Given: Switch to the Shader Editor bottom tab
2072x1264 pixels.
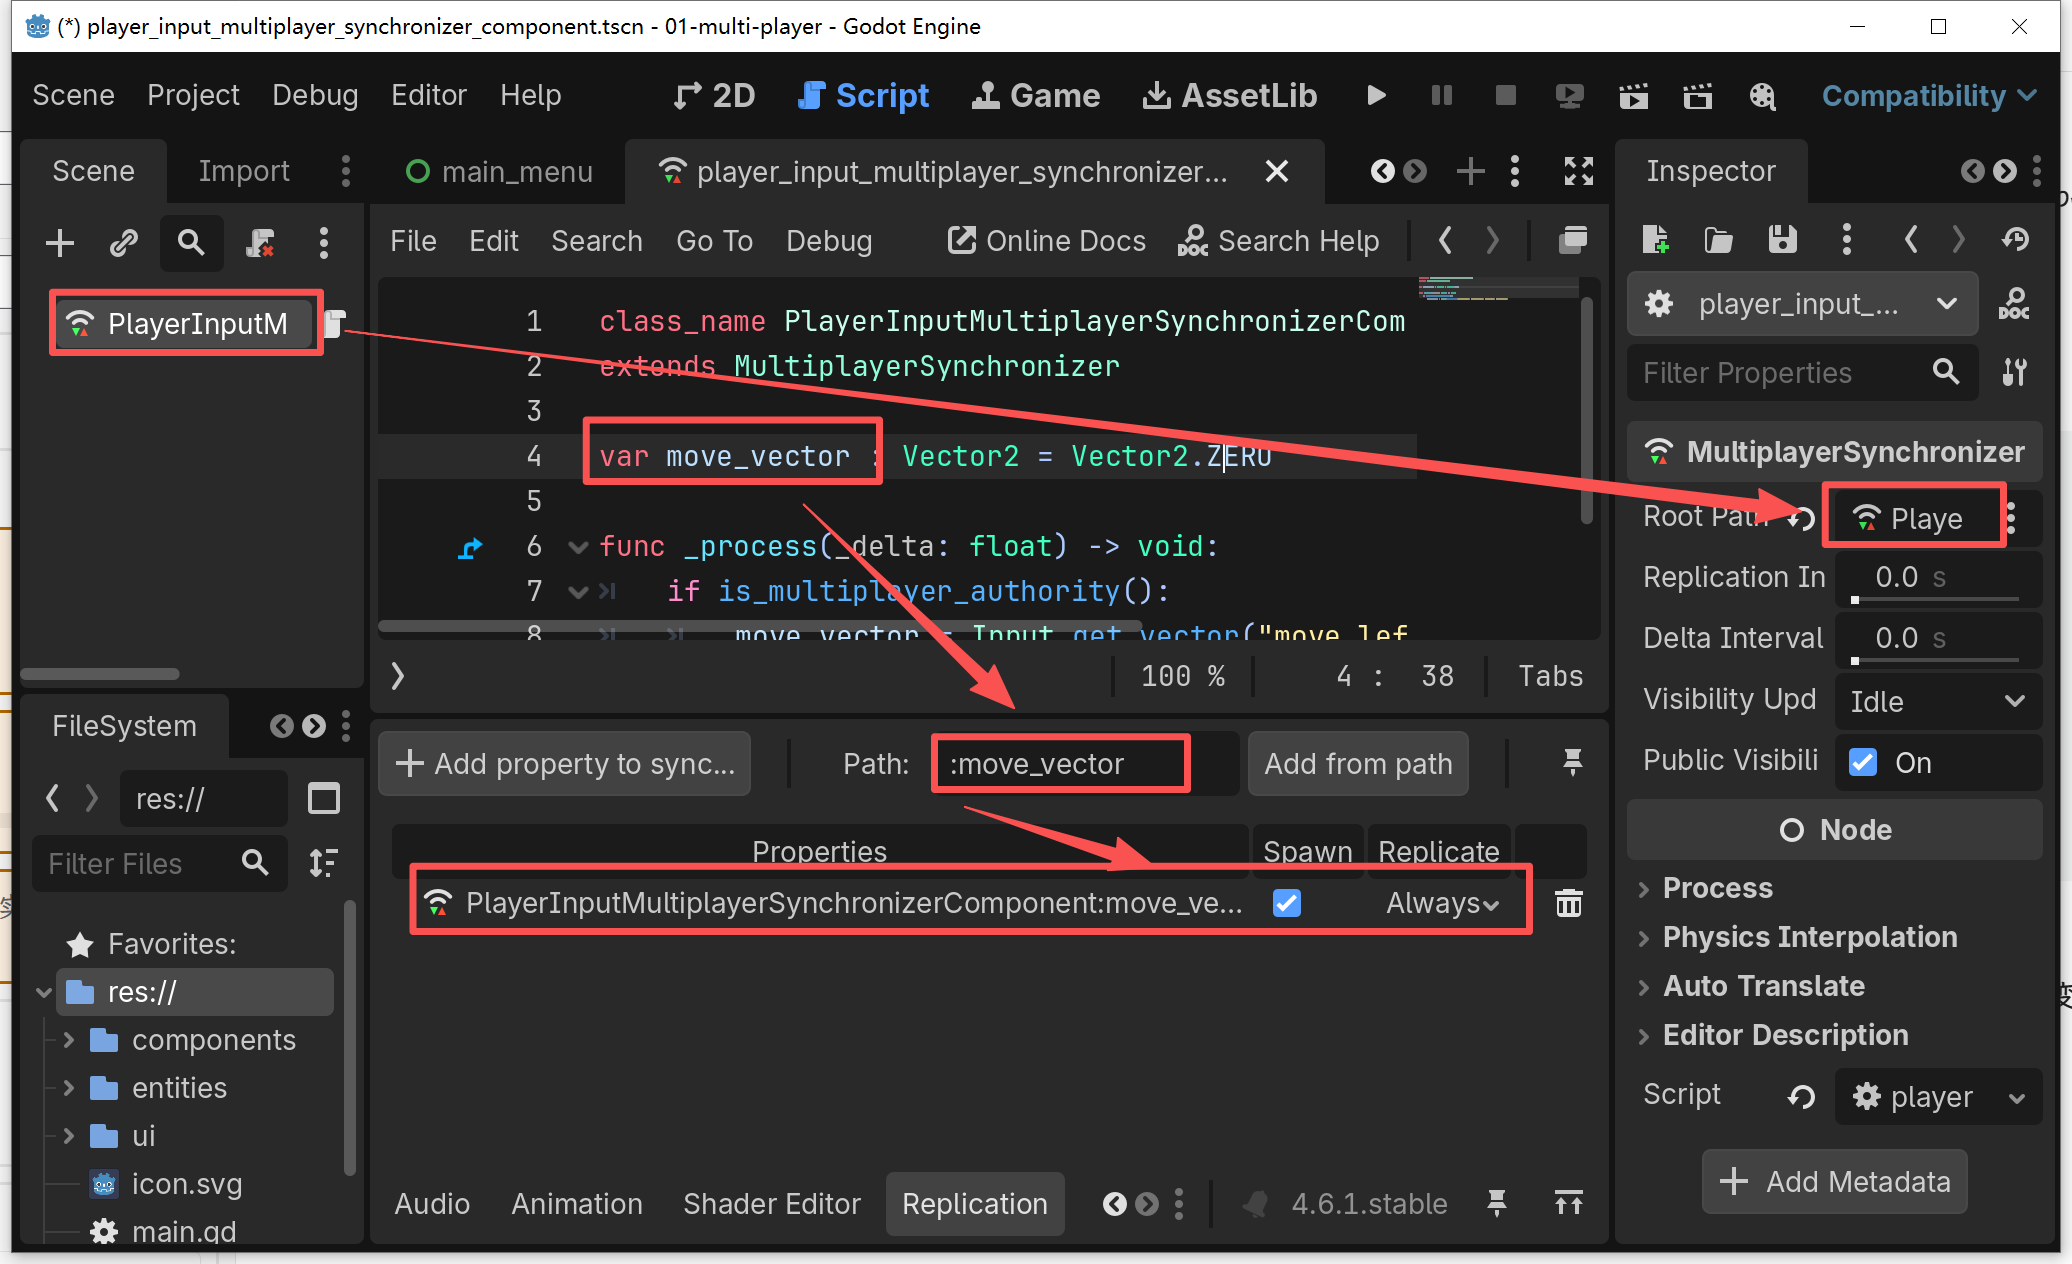Looking at the screenshot, I should tap(771, 1203).
